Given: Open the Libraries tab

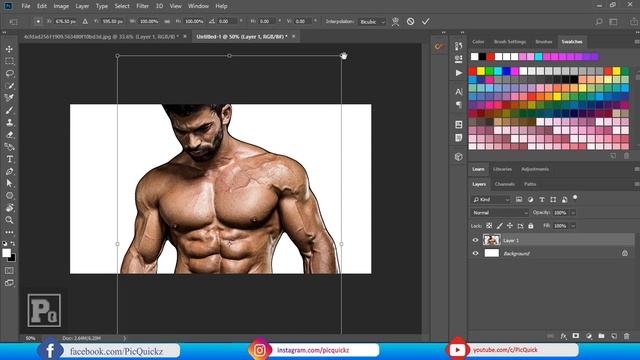Looking at the screenshot, I should click(502, 169).
